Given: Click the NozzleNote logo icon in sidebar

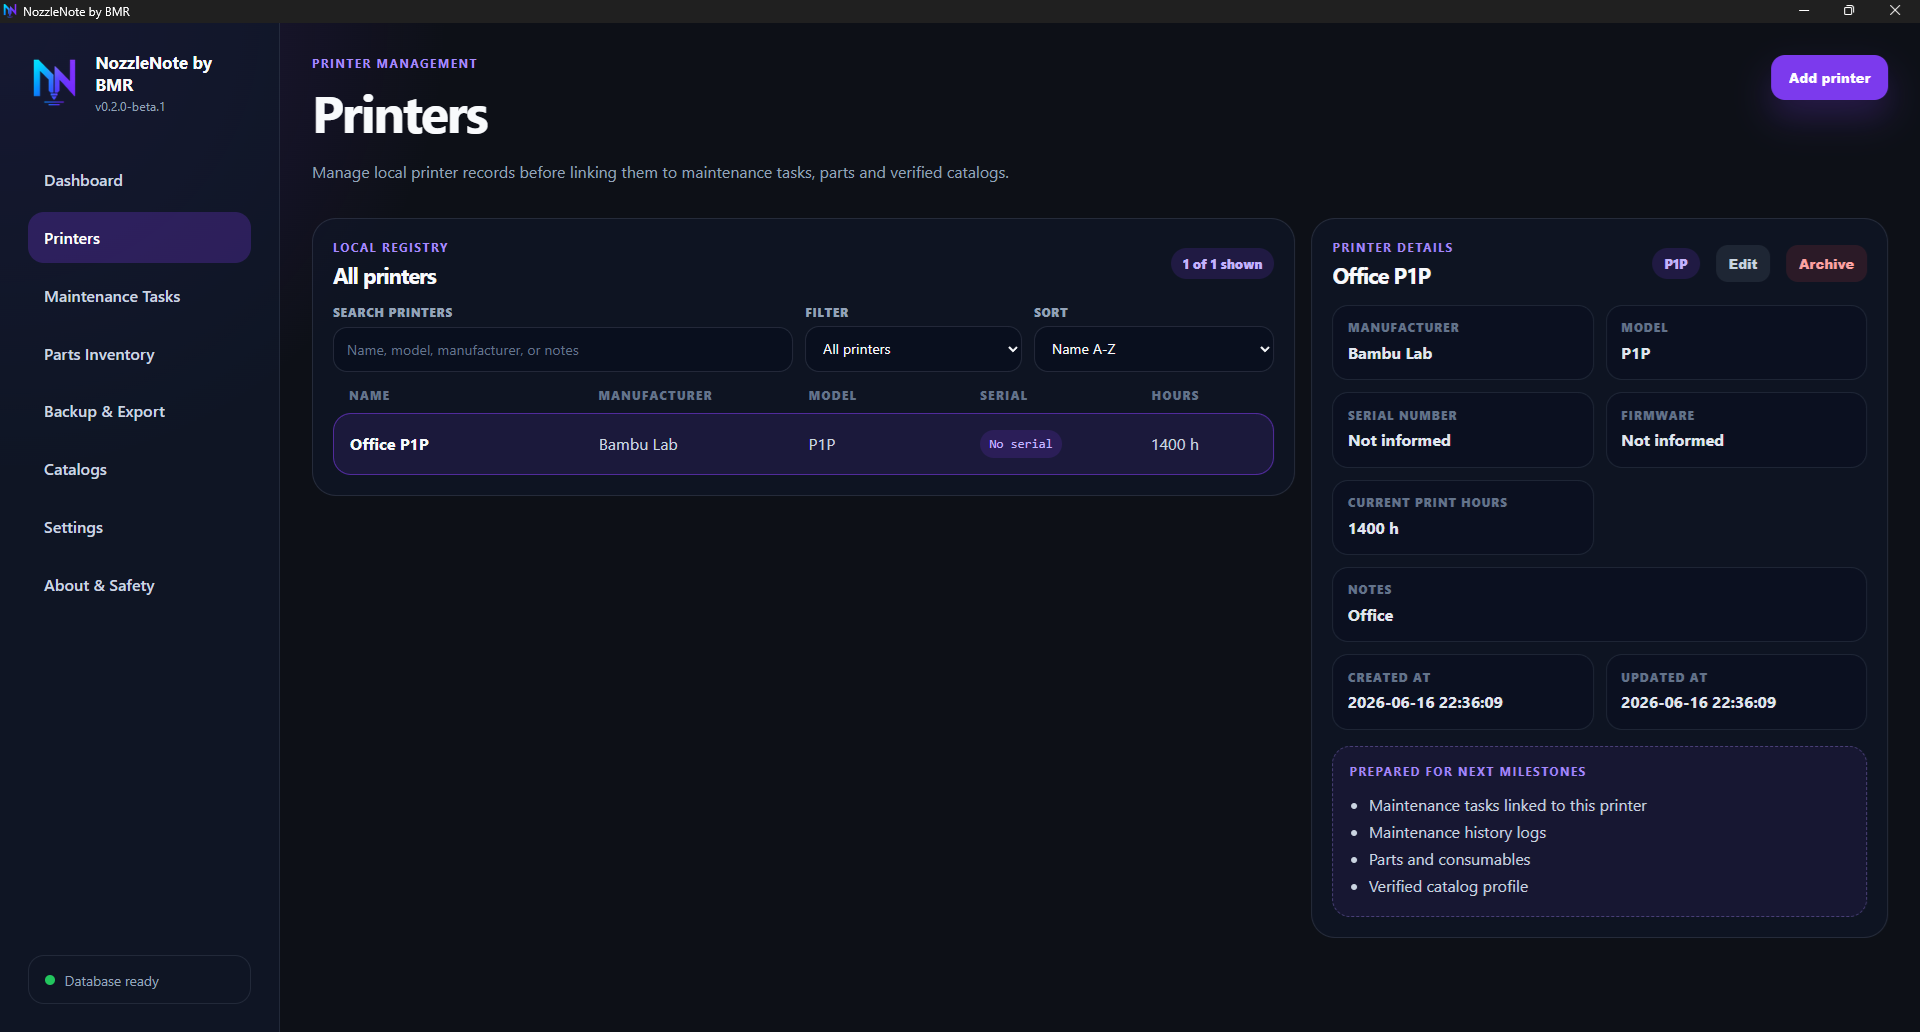Looking at the screenshot, I should [x=55, y=82].
